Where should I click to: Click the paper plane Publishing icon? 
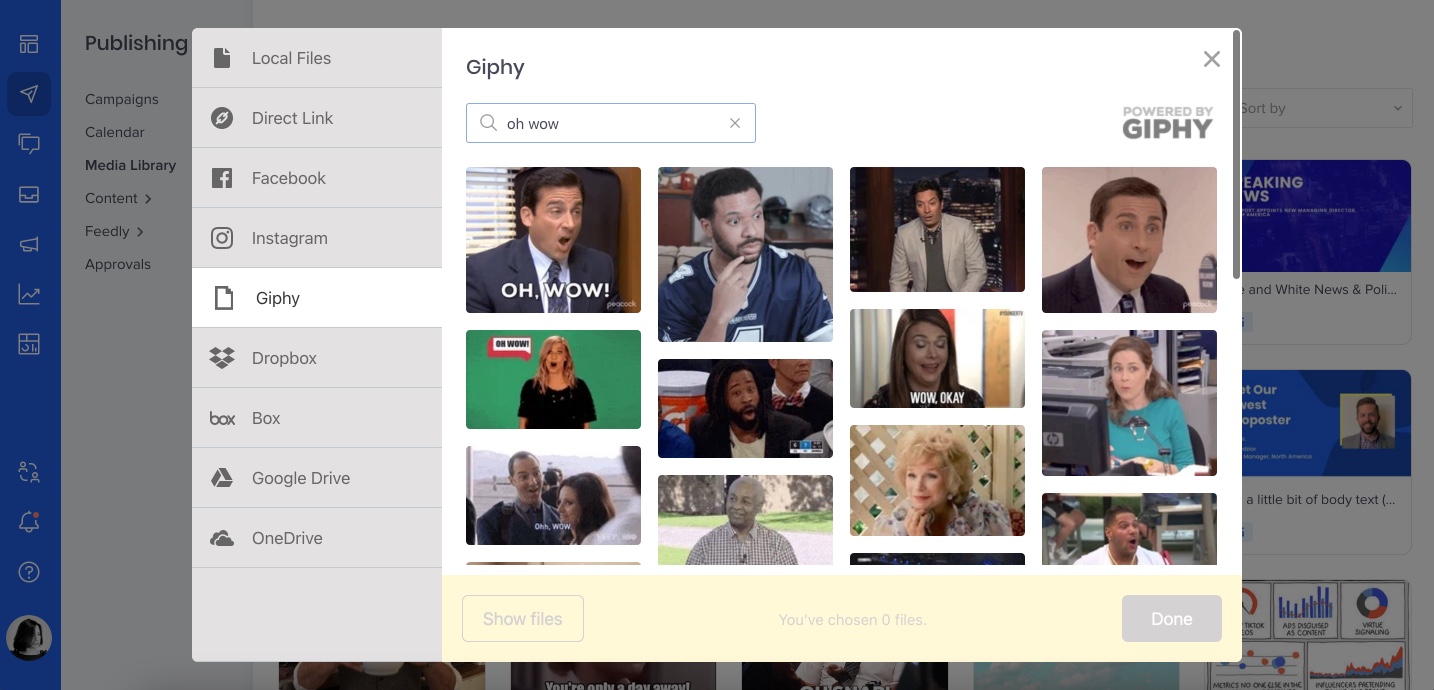(29, 94)
